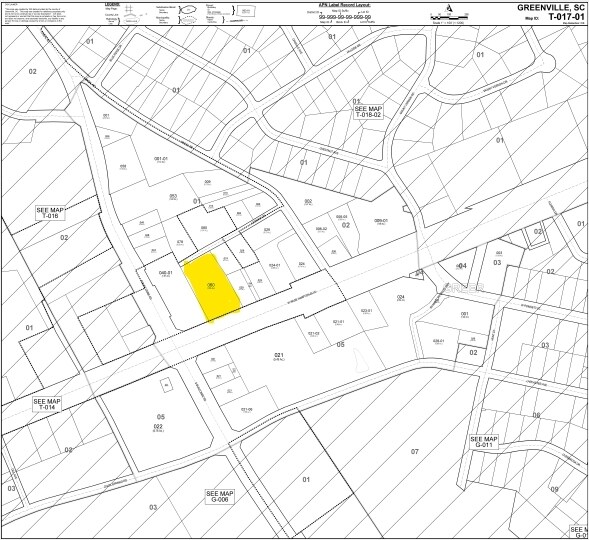589x540 pixels.
Task: Click the yellow highlighted parcel 050
Action: (212, 287)
